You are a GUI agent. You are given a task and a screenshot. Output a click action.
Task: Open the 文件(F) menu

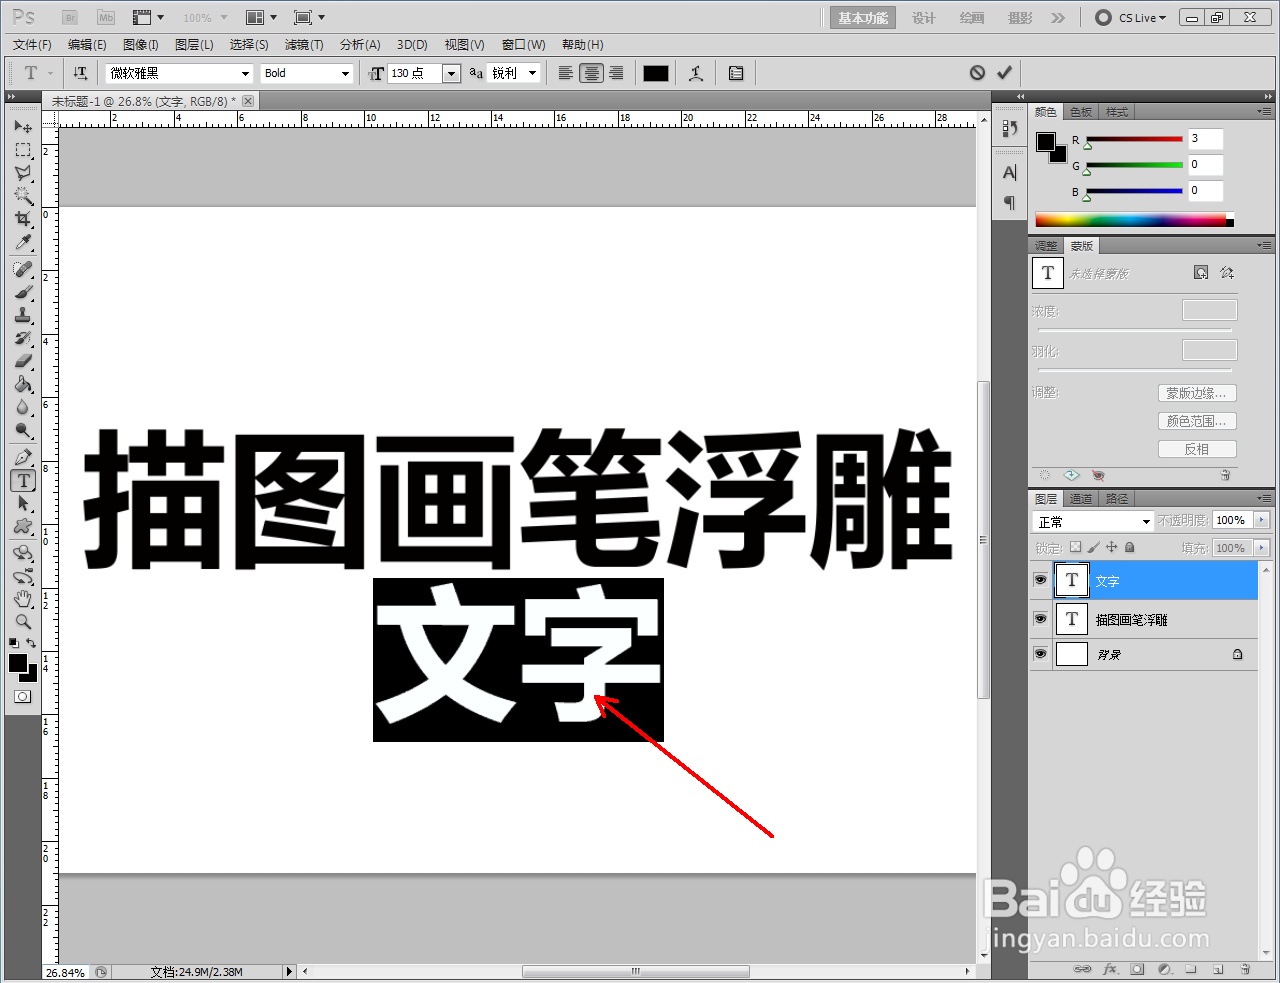click(x=32, y=45)
